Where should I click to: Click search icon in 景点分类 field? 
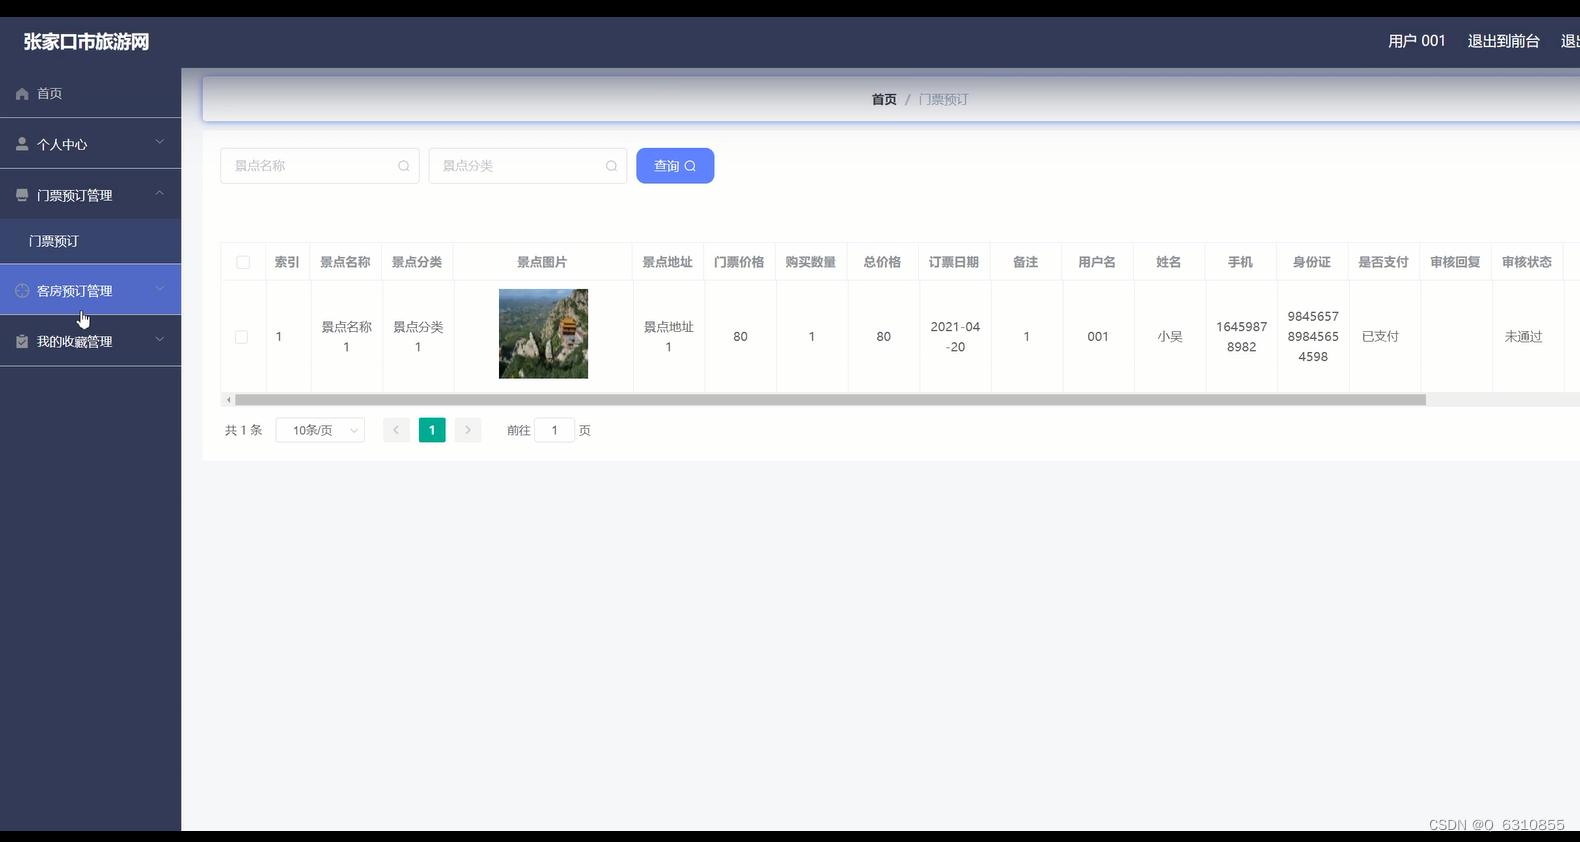click(x=611, y=166)
